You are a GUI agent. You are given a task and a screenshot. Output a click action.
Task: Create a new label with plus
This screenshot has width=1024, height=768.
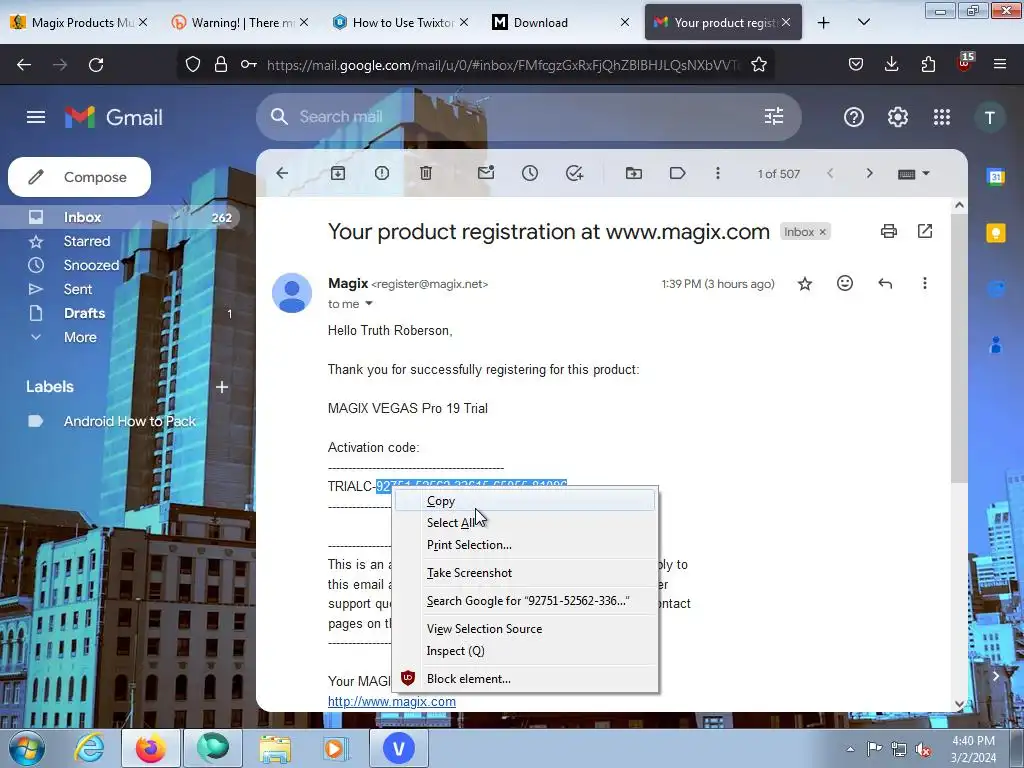coord(222,387)
